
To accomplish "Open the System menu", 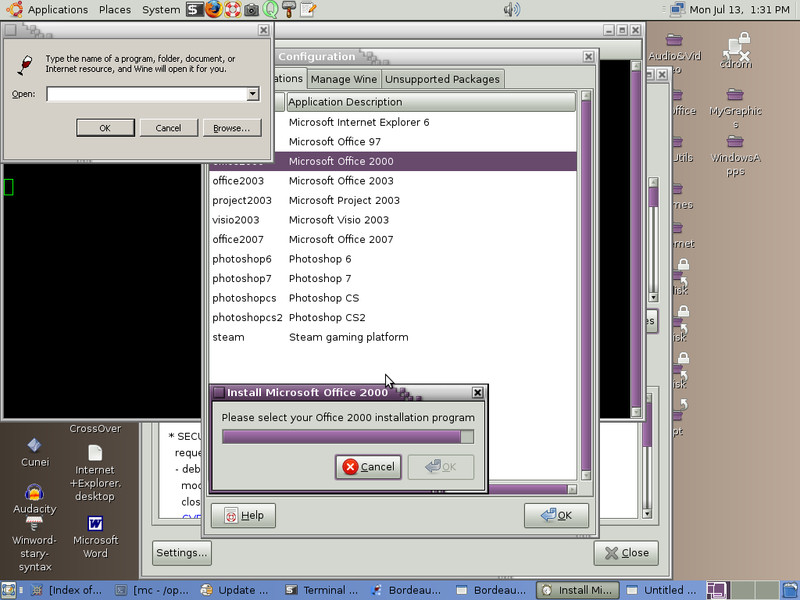I will tap(161, 9).
